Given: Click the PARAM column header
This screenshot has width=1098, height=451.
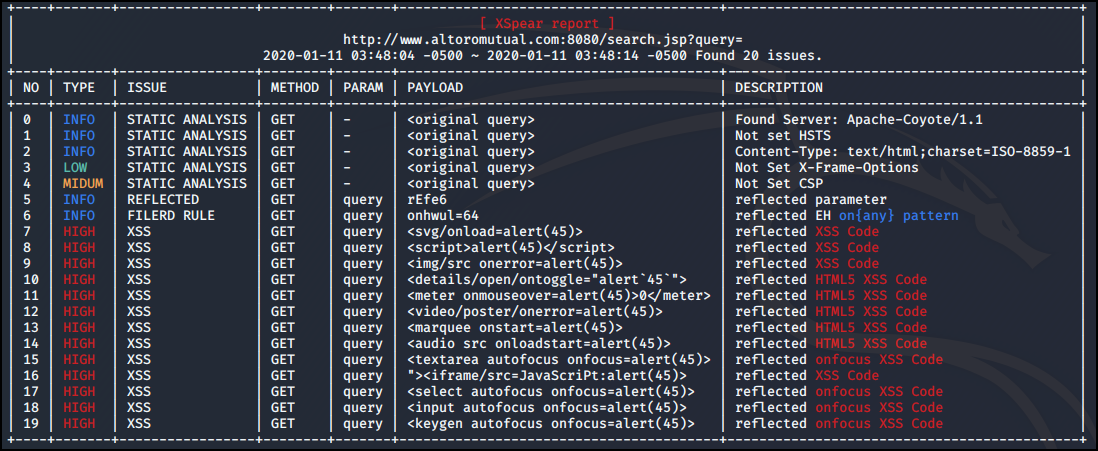Looking at the screenshot, I should click(363, 88).
